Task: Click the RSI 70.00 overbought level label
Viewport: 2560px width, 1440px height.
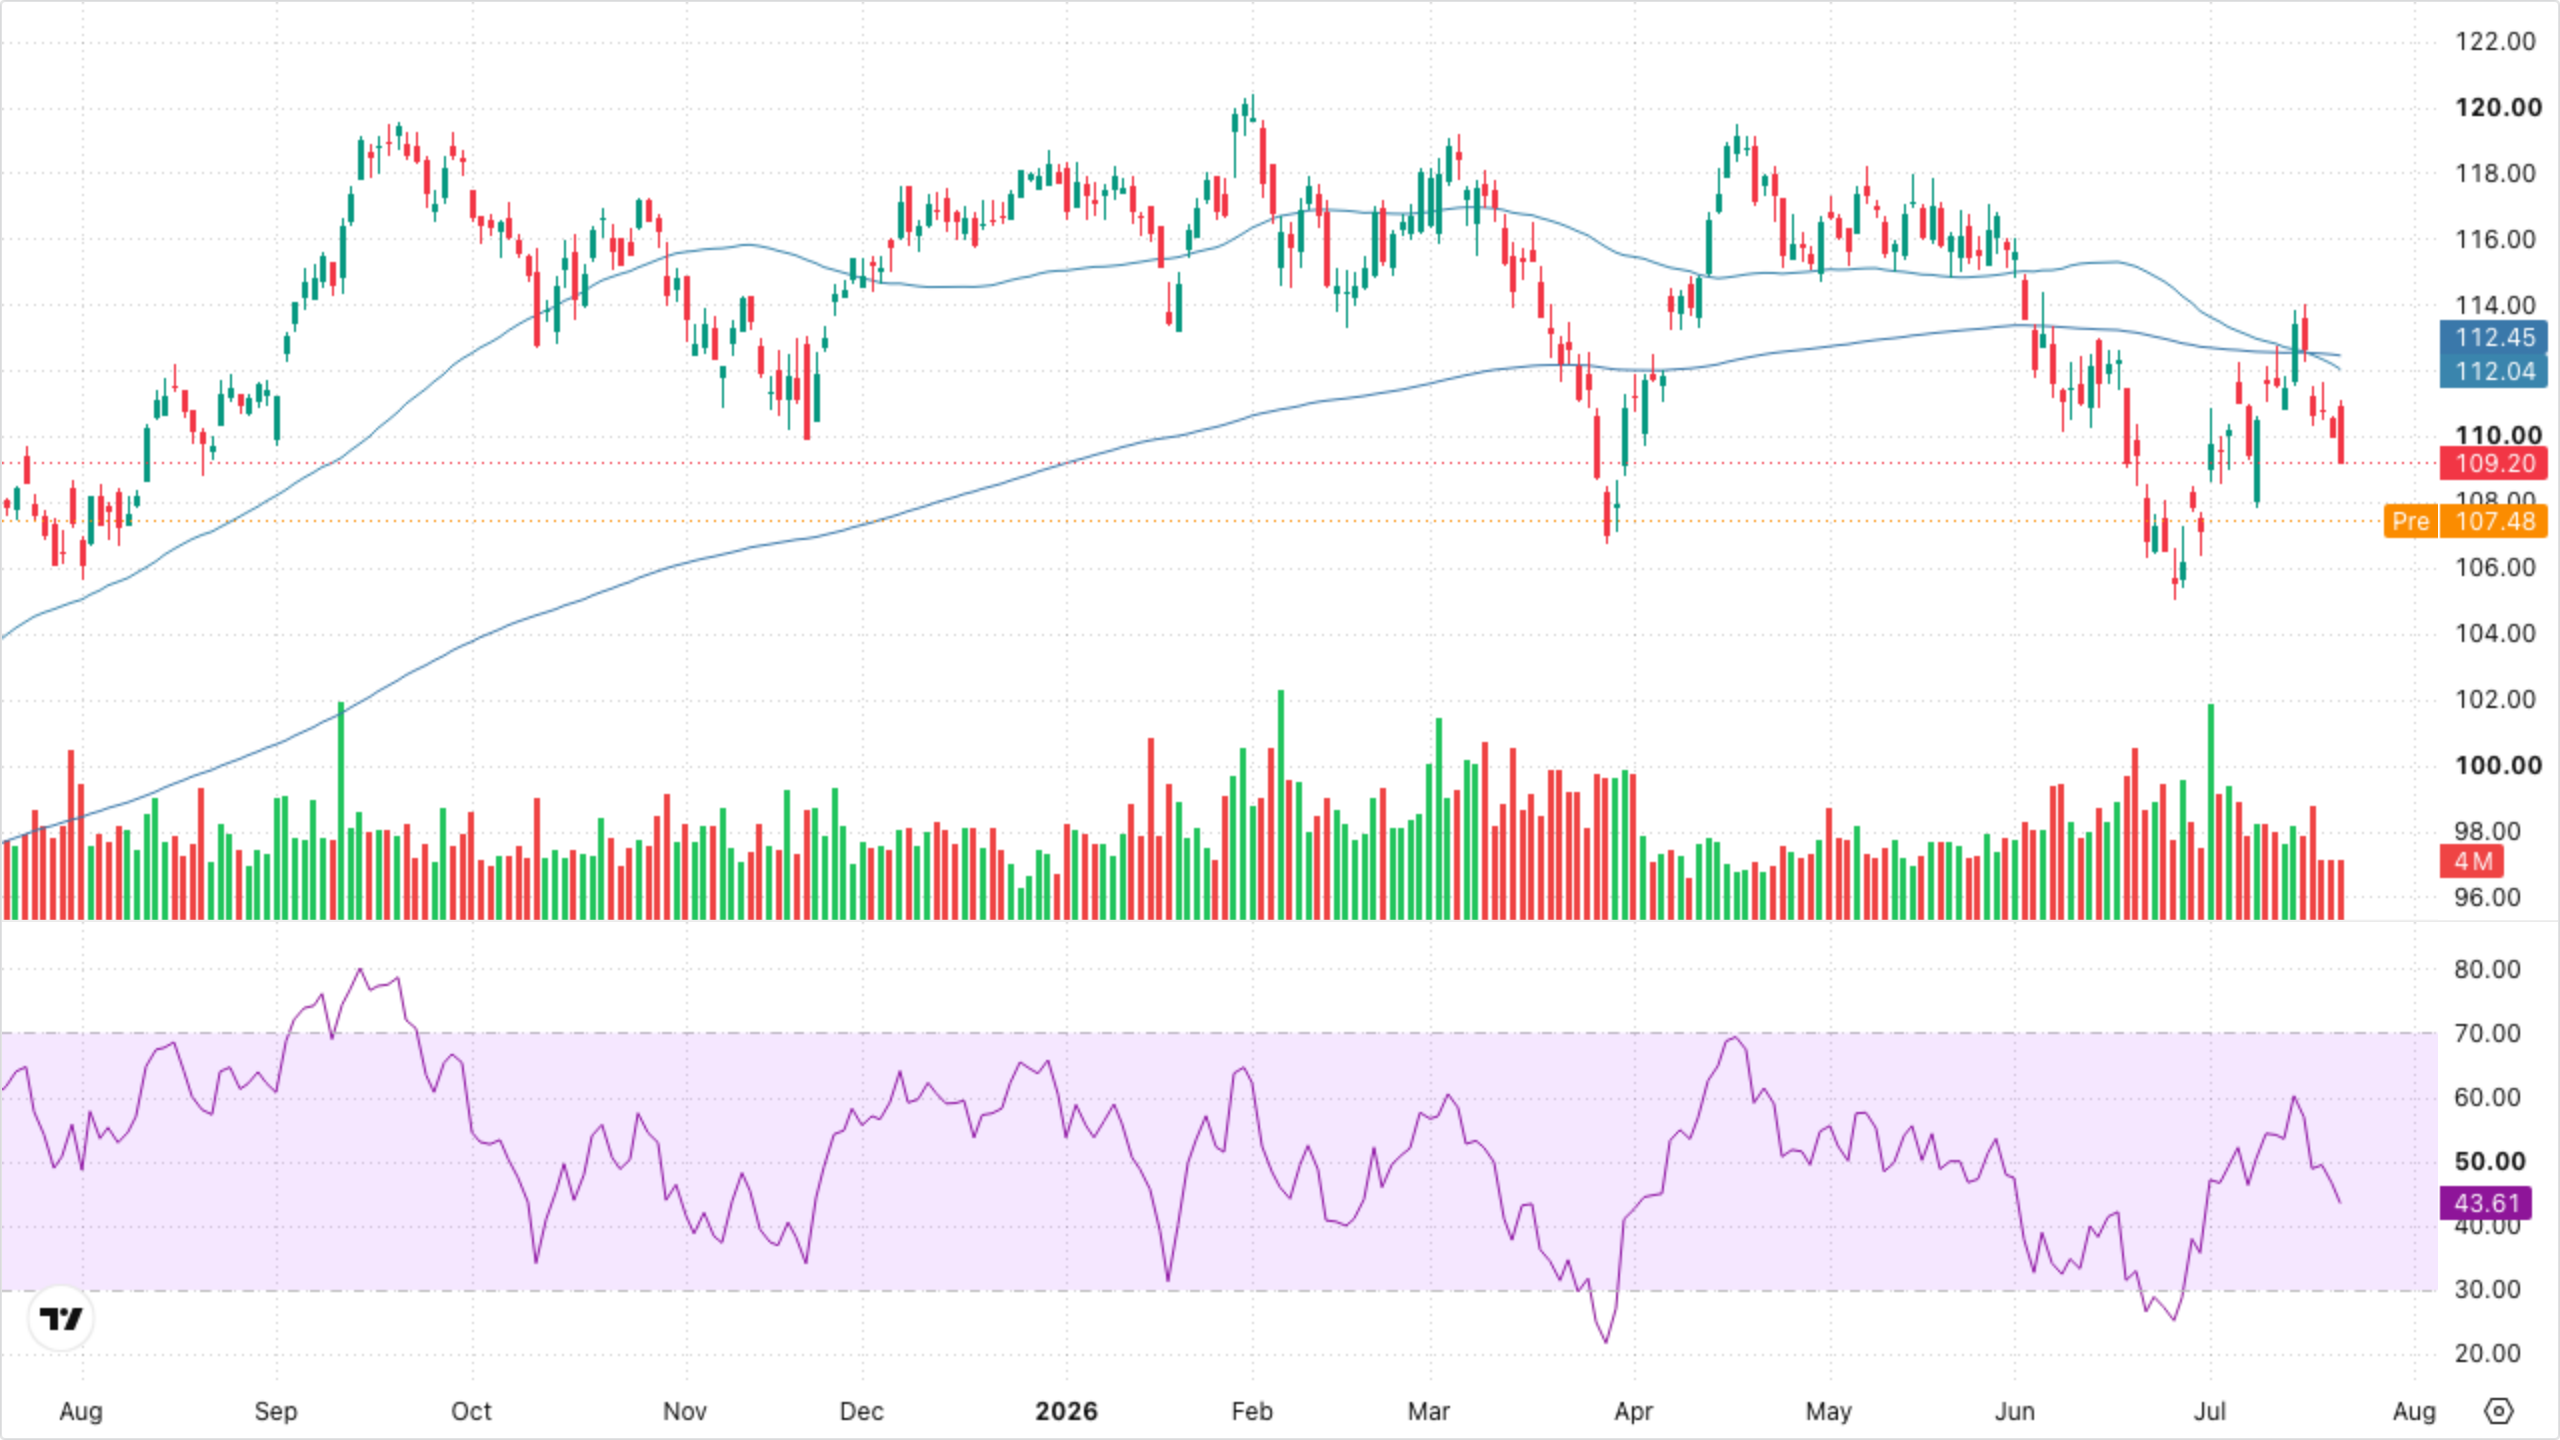Action: click(x=2487, y=1033)
